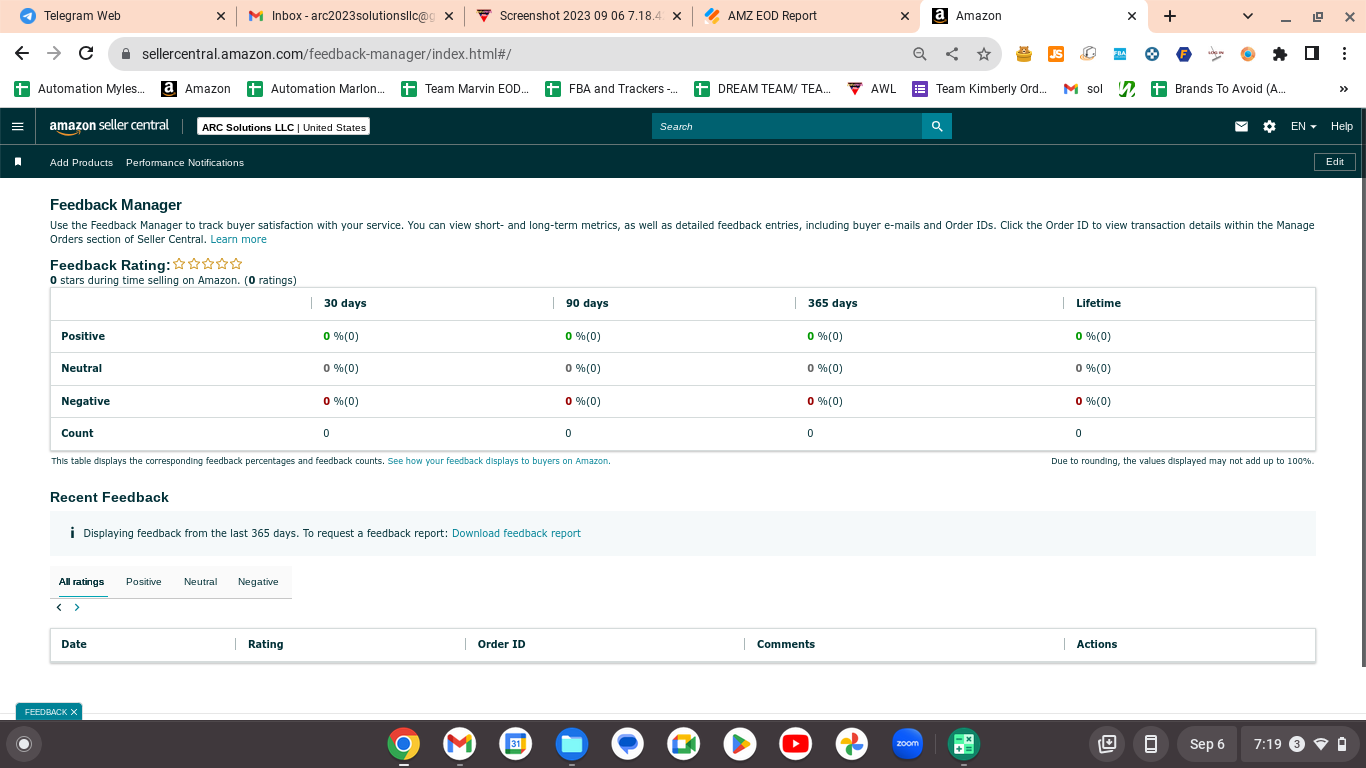Viewport: 1366px width, 768px height.
Task: Click the zoom indicator in the address bar
Action: tap(920, 54)
